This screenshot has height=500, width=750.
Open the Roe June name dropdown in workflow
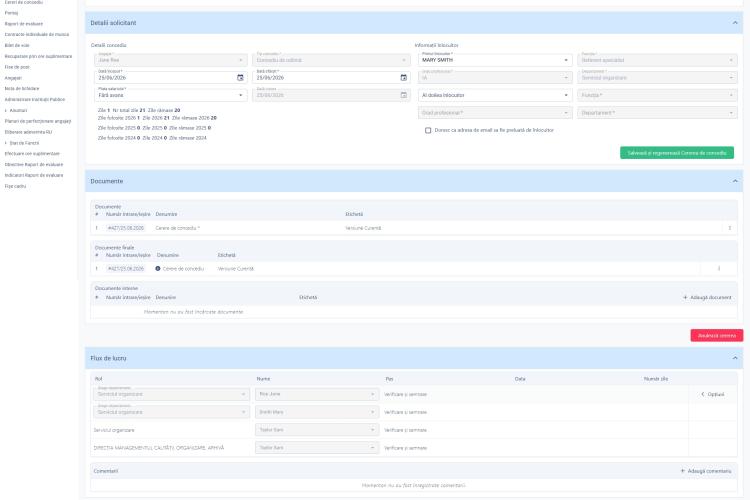(317, 394)
